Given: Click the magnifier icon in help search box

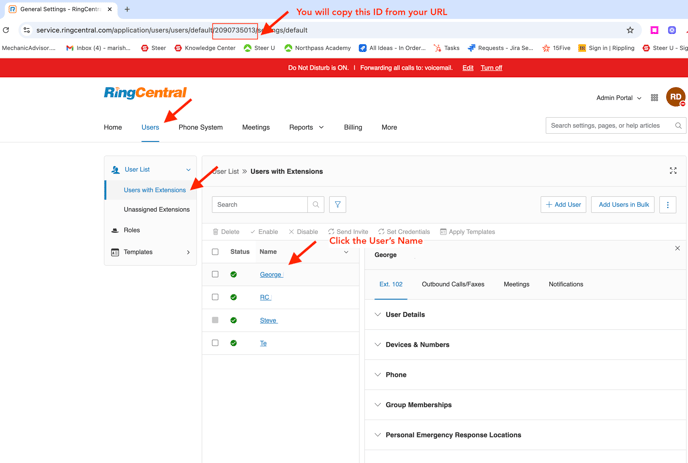Looking at the screenshot, I should [678, 126].
